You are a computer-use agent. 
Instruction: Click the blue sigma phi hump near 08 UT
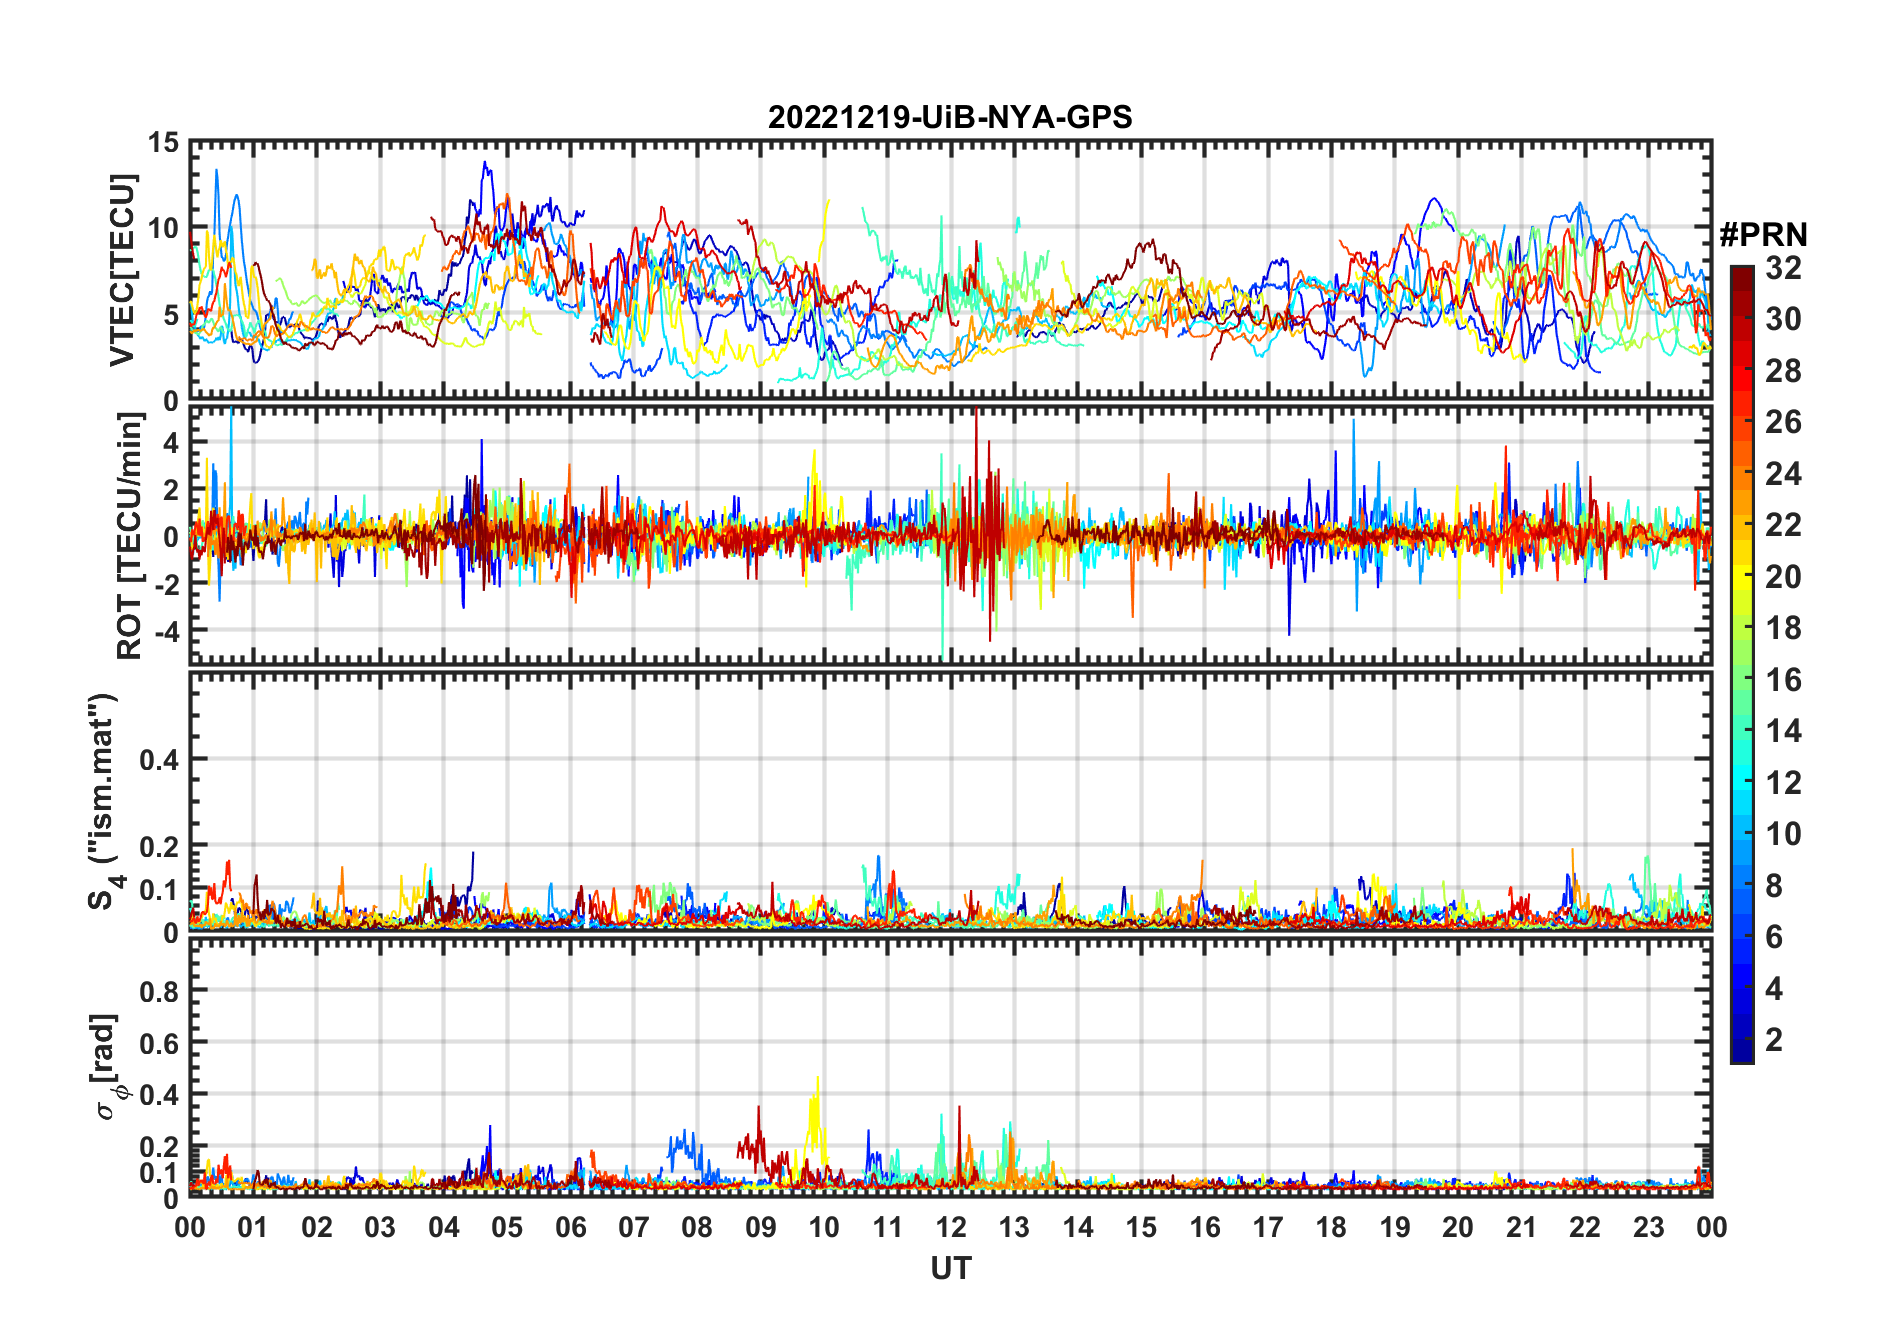click(686, 1150)
